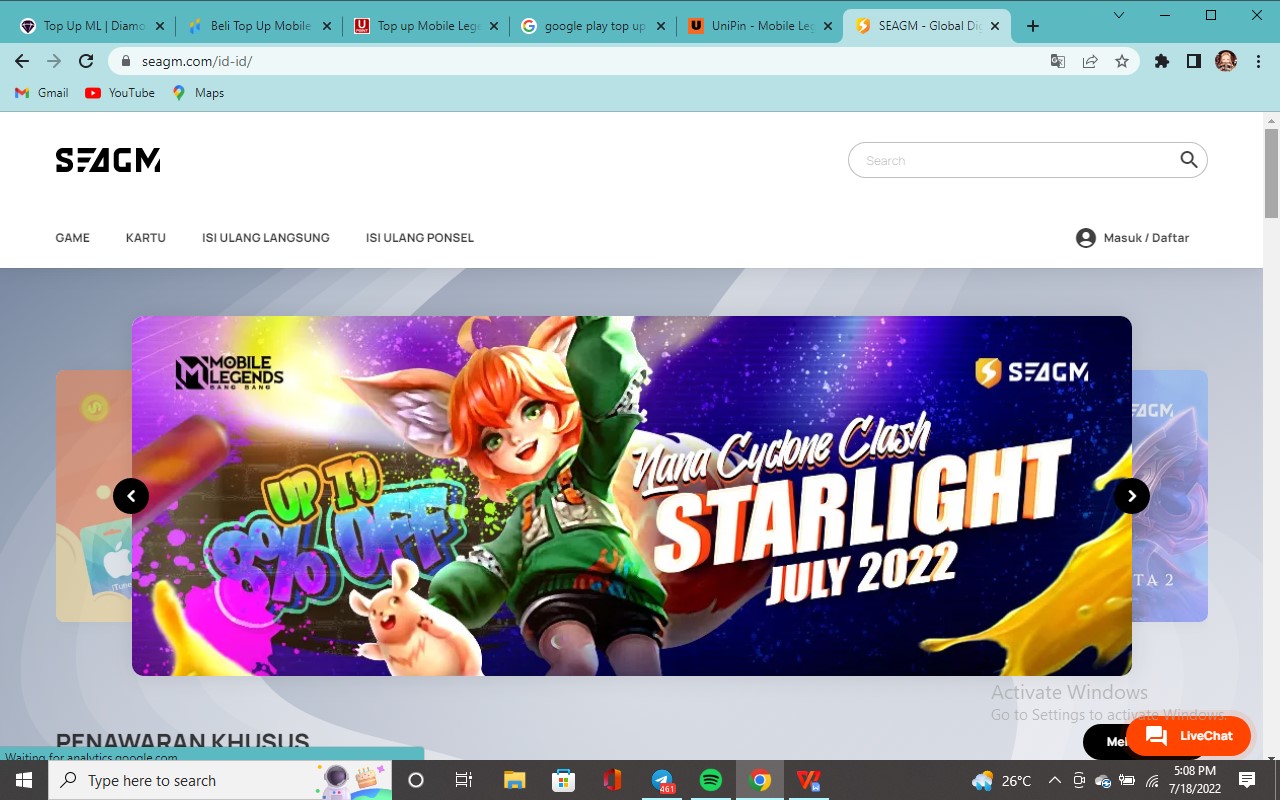This screenshot has height=800, width=1280.
Task: Click the taskbar search box
Action: [x=220, y=780]
